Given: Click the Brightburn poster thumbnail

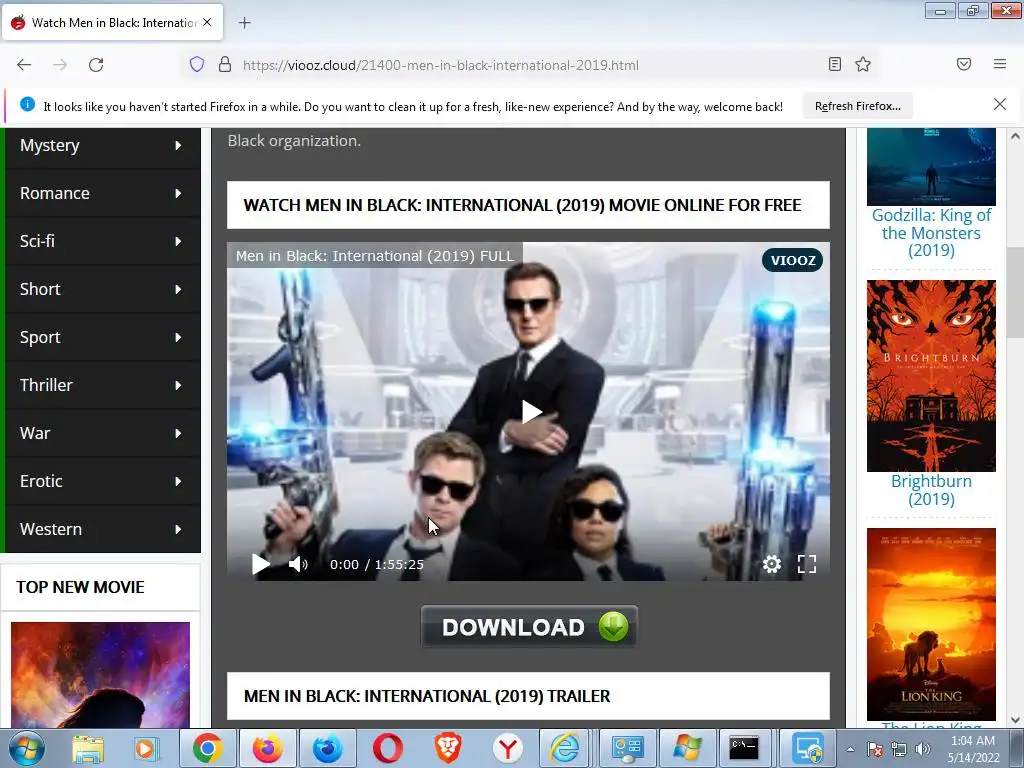Looking at the screenshot, I should click(931, 376).
